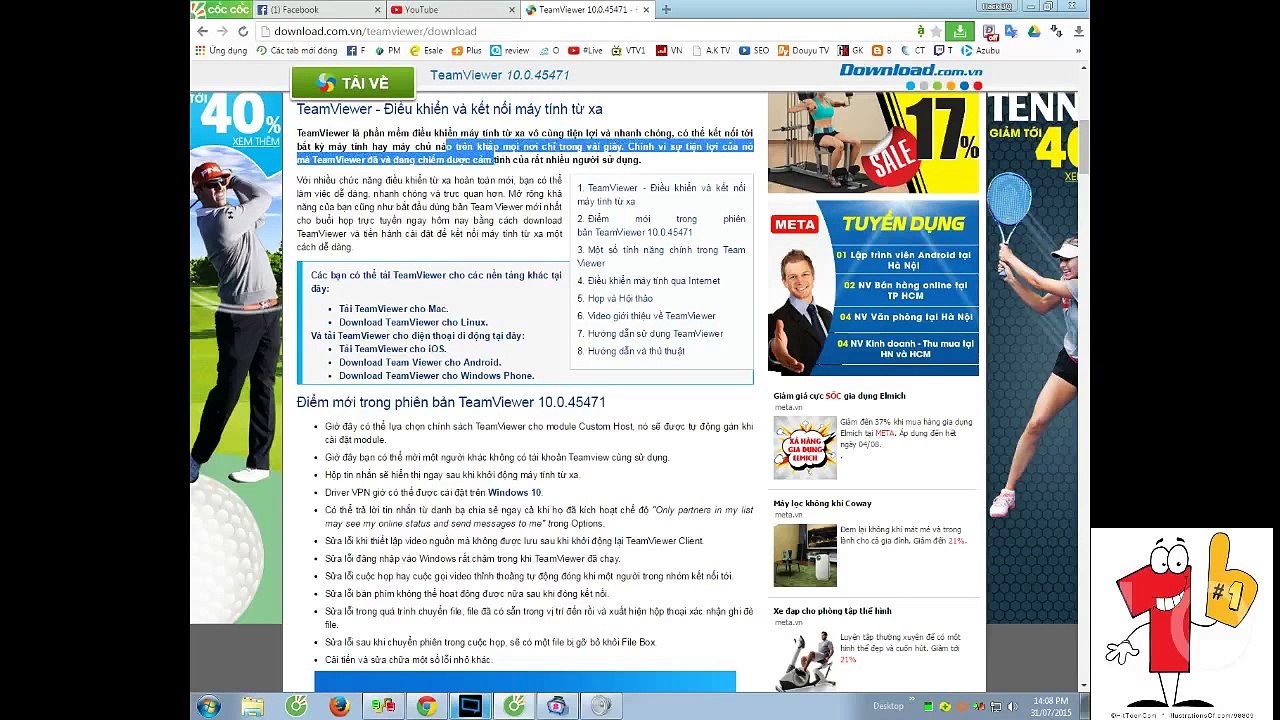Open the Tải TeamViewer cho iOS link
The height and width of the screenshot is (720, 1280).
pyautogui.click(x=392, y=349)
